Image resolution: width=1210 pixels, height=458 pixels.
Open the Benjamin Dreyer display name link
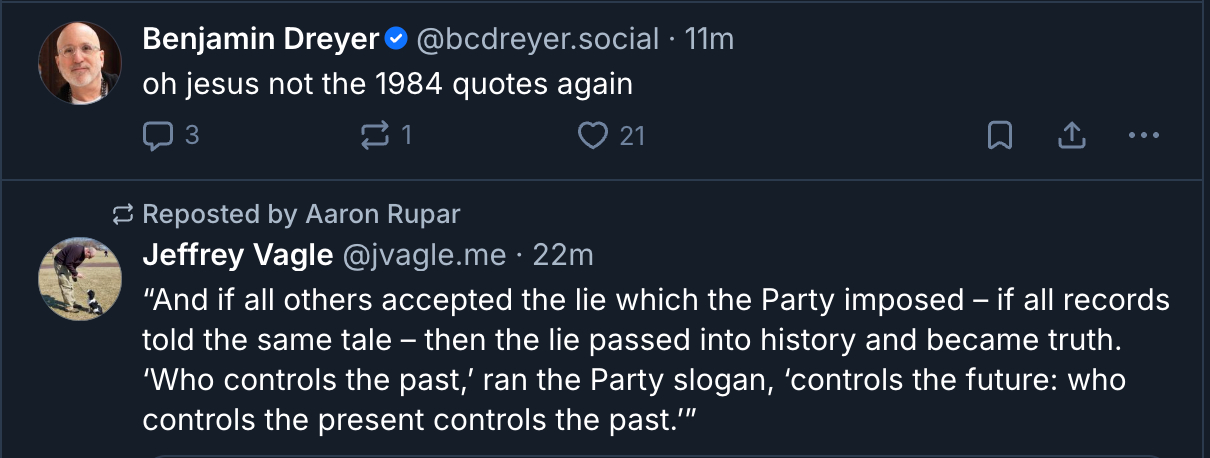point(261,40)
